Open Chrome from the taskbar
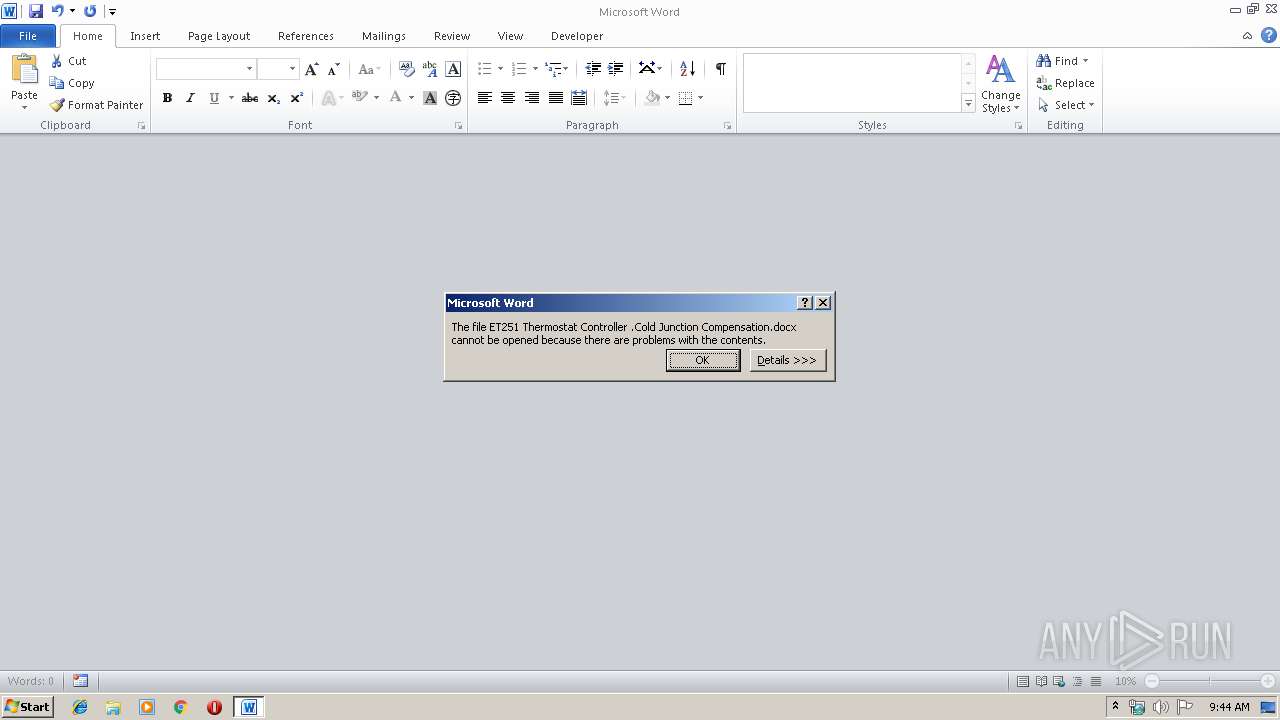 point(181,707)
